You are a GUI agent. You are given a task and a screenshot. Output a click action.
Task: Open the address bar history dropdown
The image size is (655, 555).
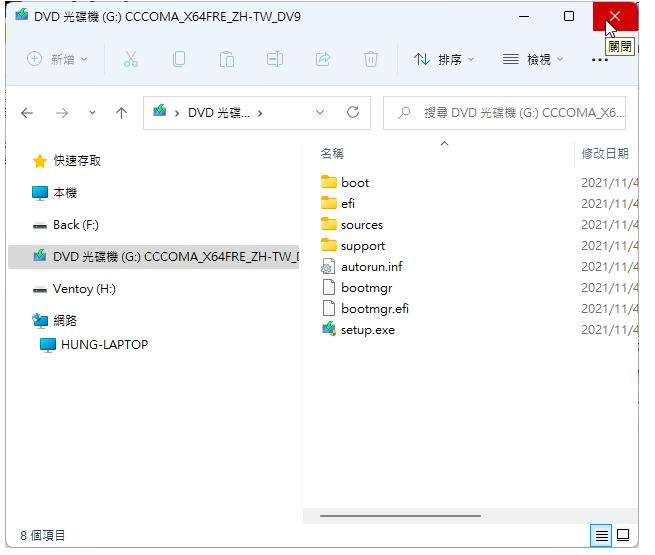click(320, 113)
